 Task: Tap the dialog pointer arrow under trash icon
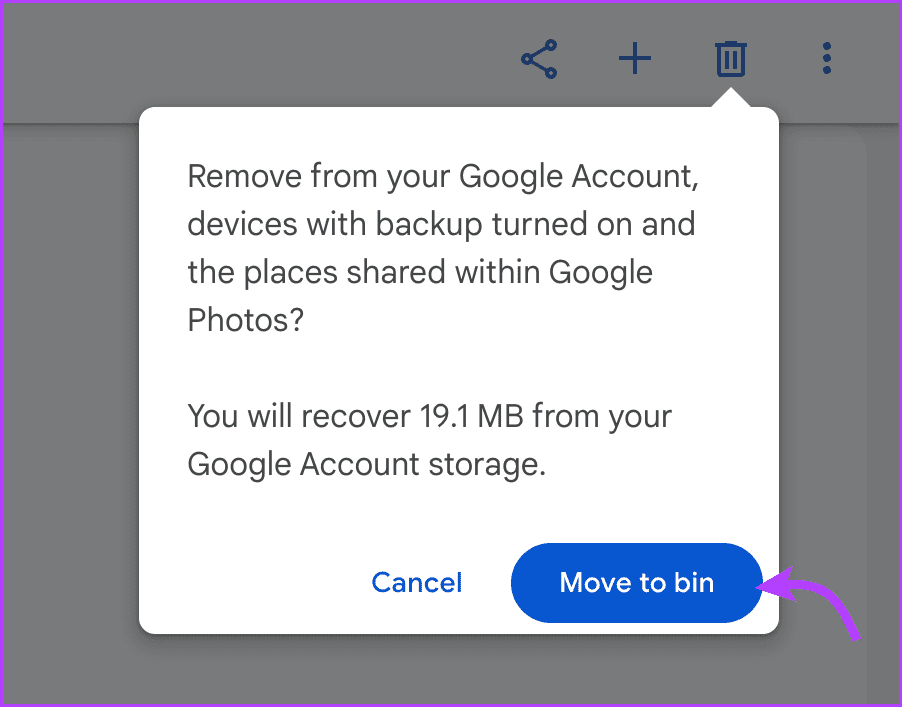point(729,100)
